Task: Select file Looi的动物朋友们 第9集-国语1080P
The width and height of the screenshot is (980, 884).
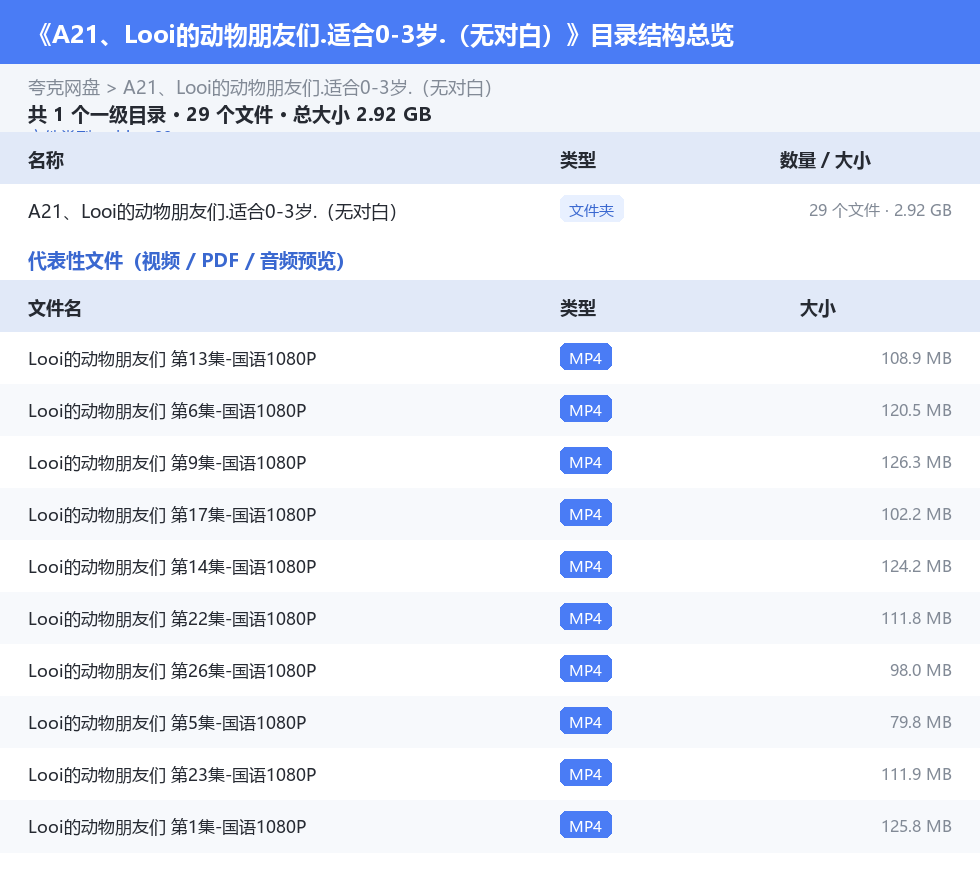Action: (167, 463)
